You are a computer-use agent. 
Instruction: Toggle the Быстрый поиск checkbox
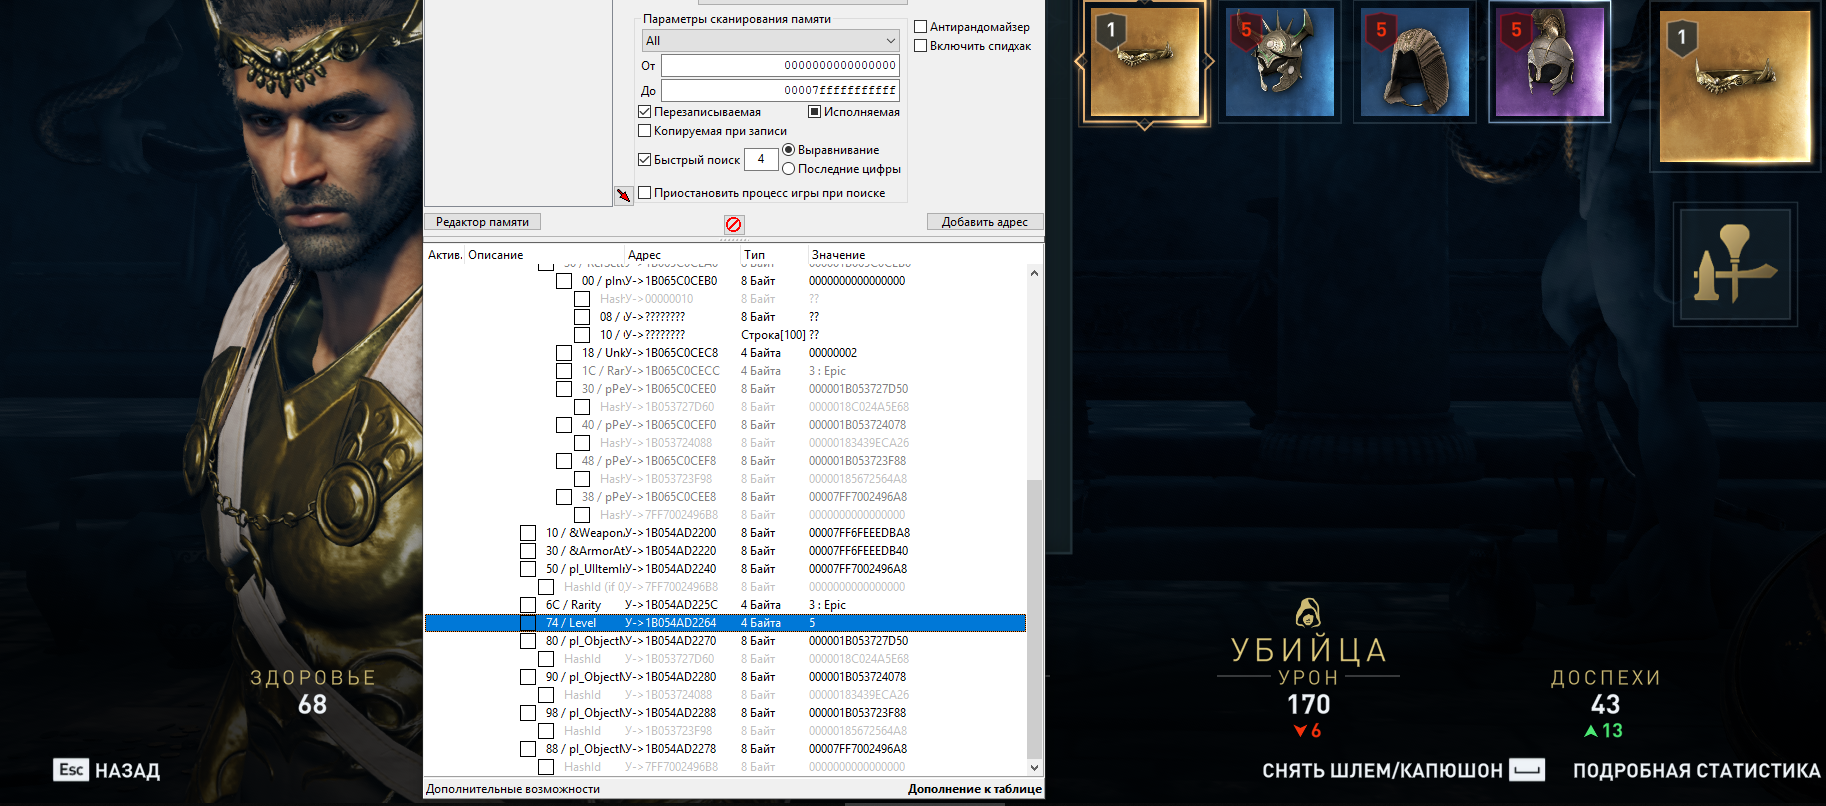[645, 160]
